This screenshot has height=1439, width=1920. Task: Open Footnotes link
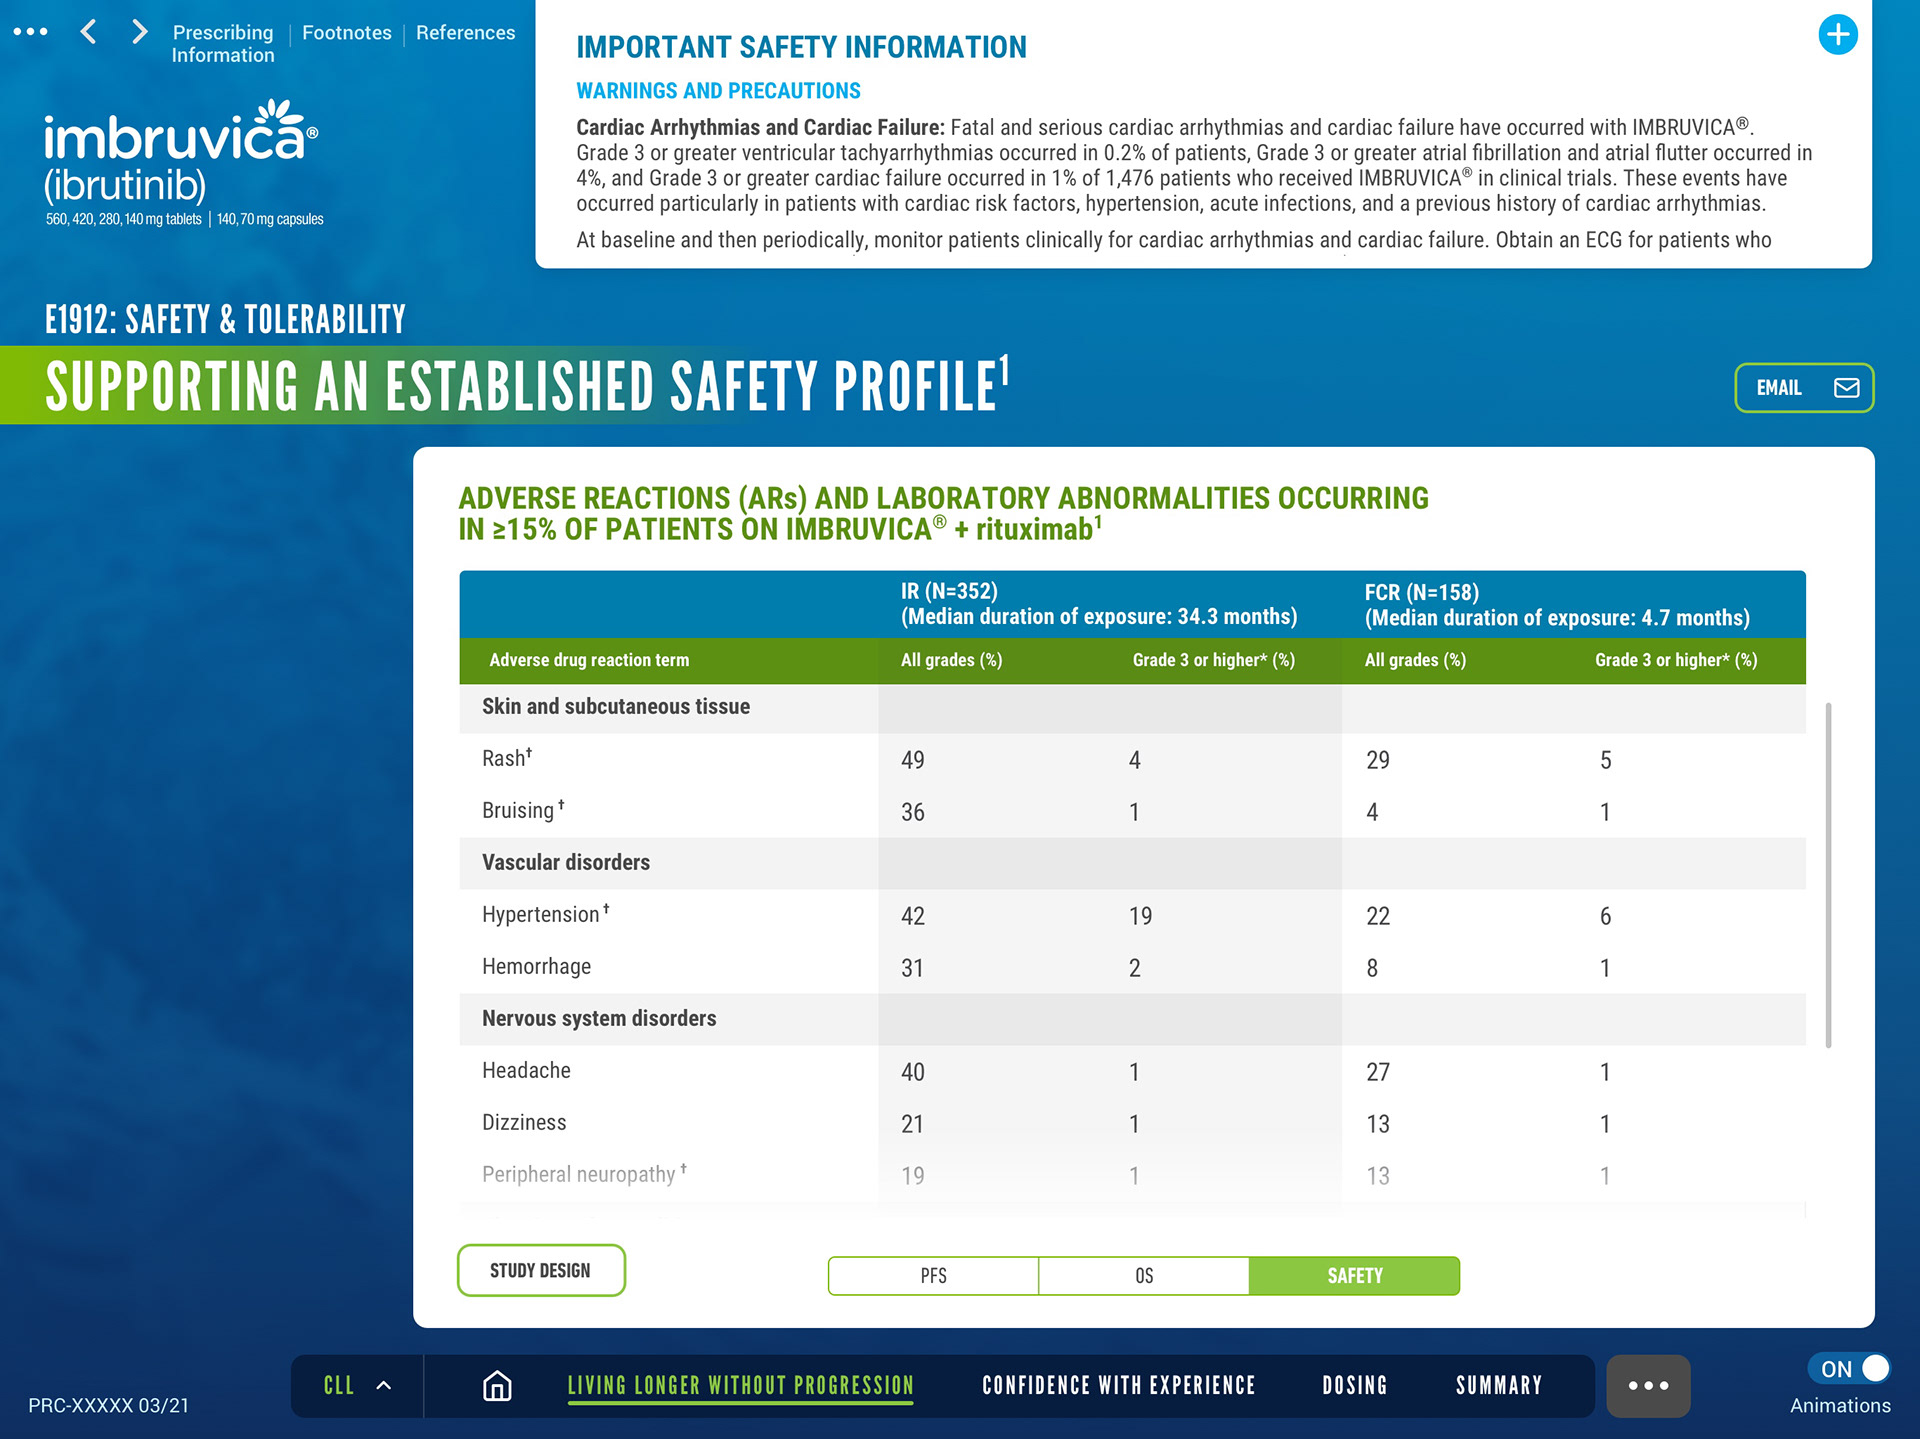[347, 33]
